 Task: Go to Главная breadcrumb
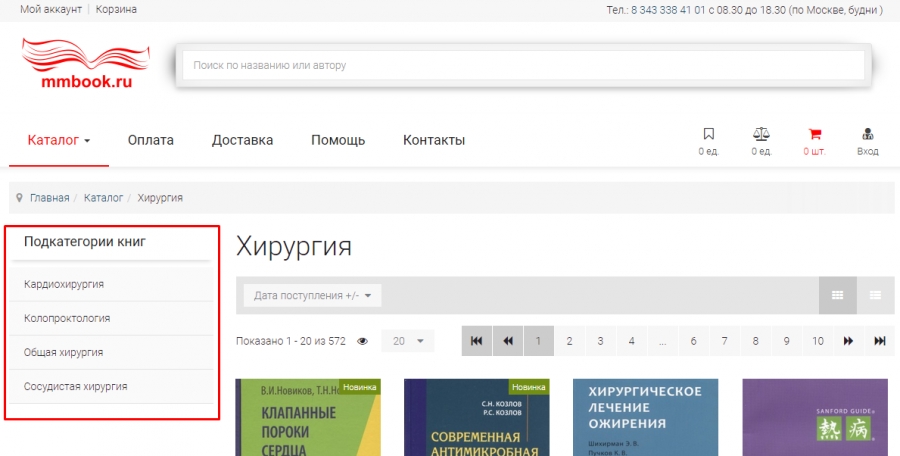pyautogui.click(x=49, y=198)
